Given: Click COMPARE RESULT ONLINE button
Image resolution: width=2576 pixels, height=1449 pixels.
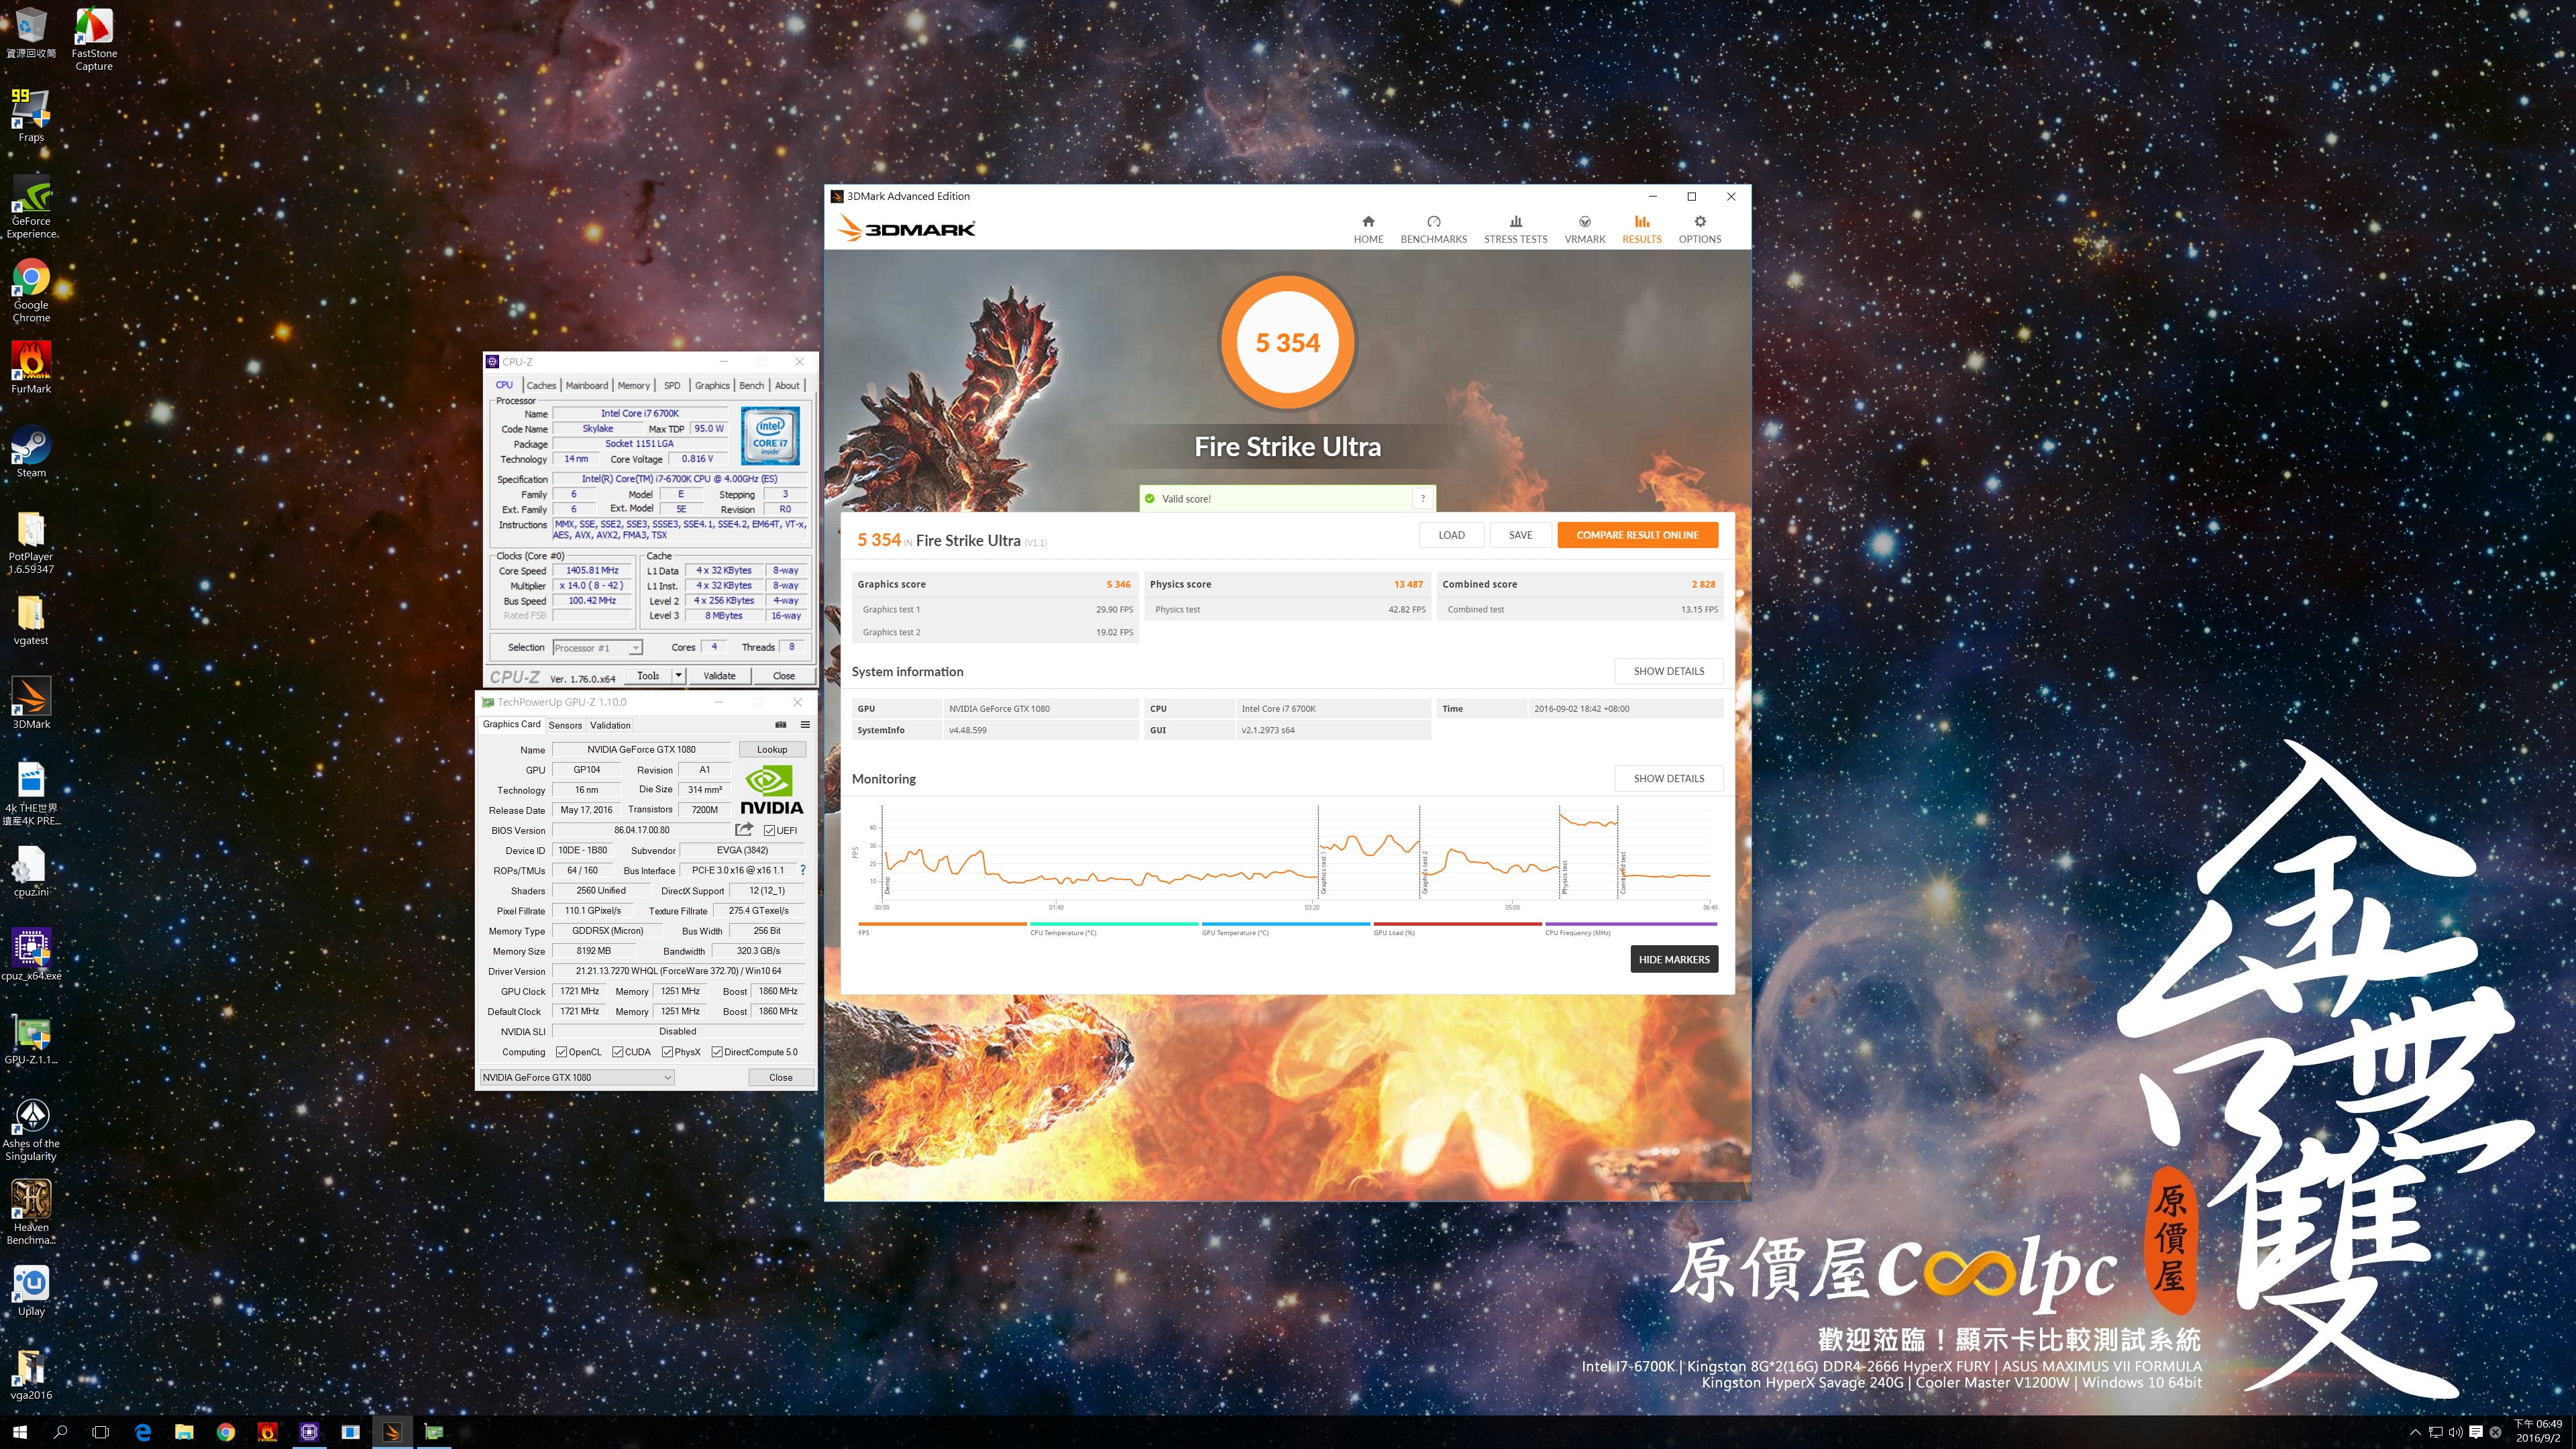Looking at the screenshot, I should (1637, 535).
